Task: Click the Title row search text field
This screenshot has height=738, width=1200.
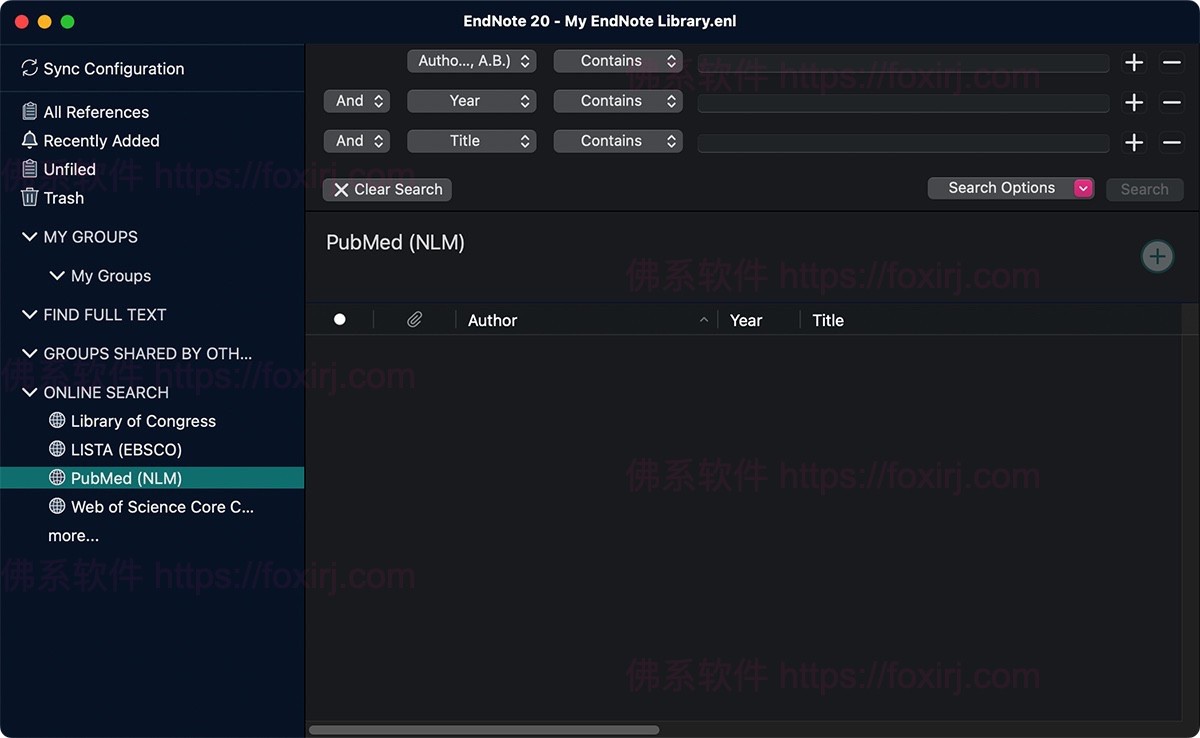Action: pyautogui.click(x=903, y=142)
